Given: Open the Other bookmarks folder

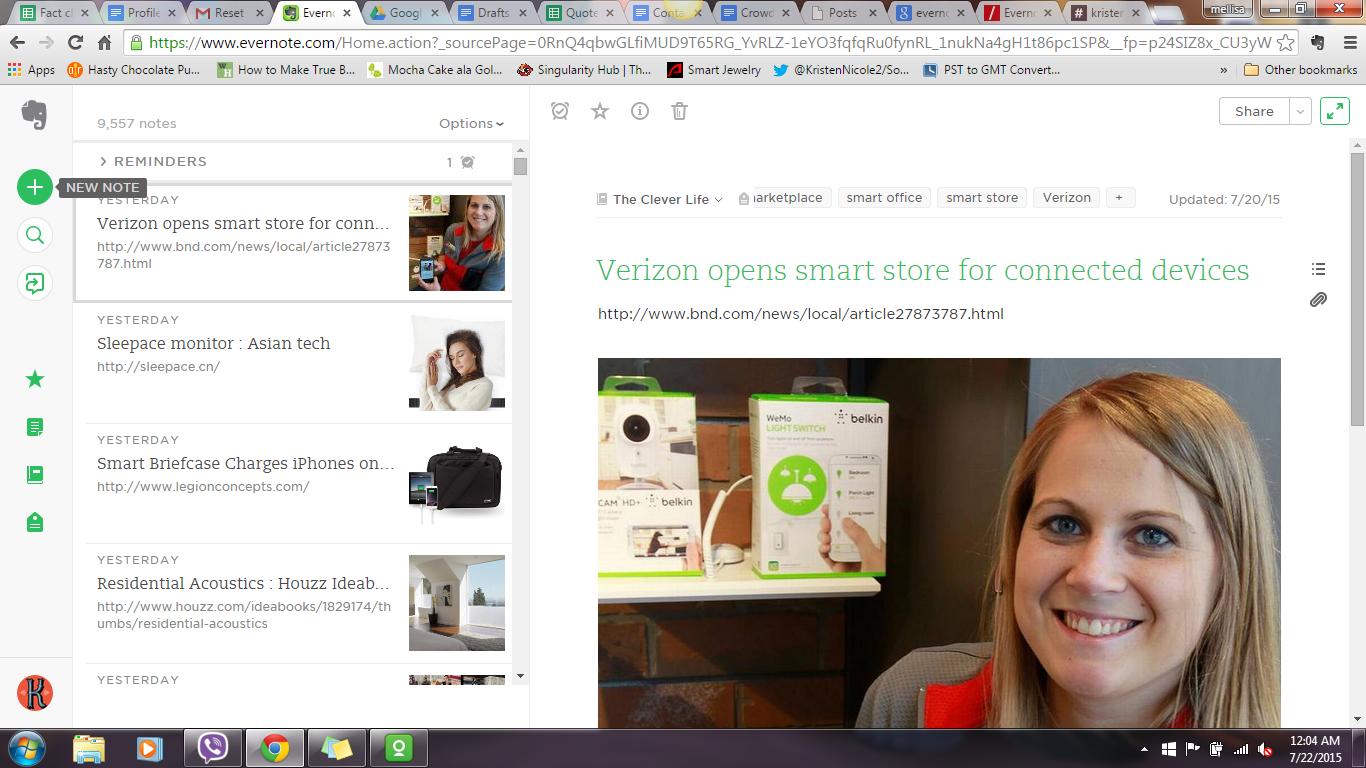Looking at the screenshot, I should (x=1301, y=70).
